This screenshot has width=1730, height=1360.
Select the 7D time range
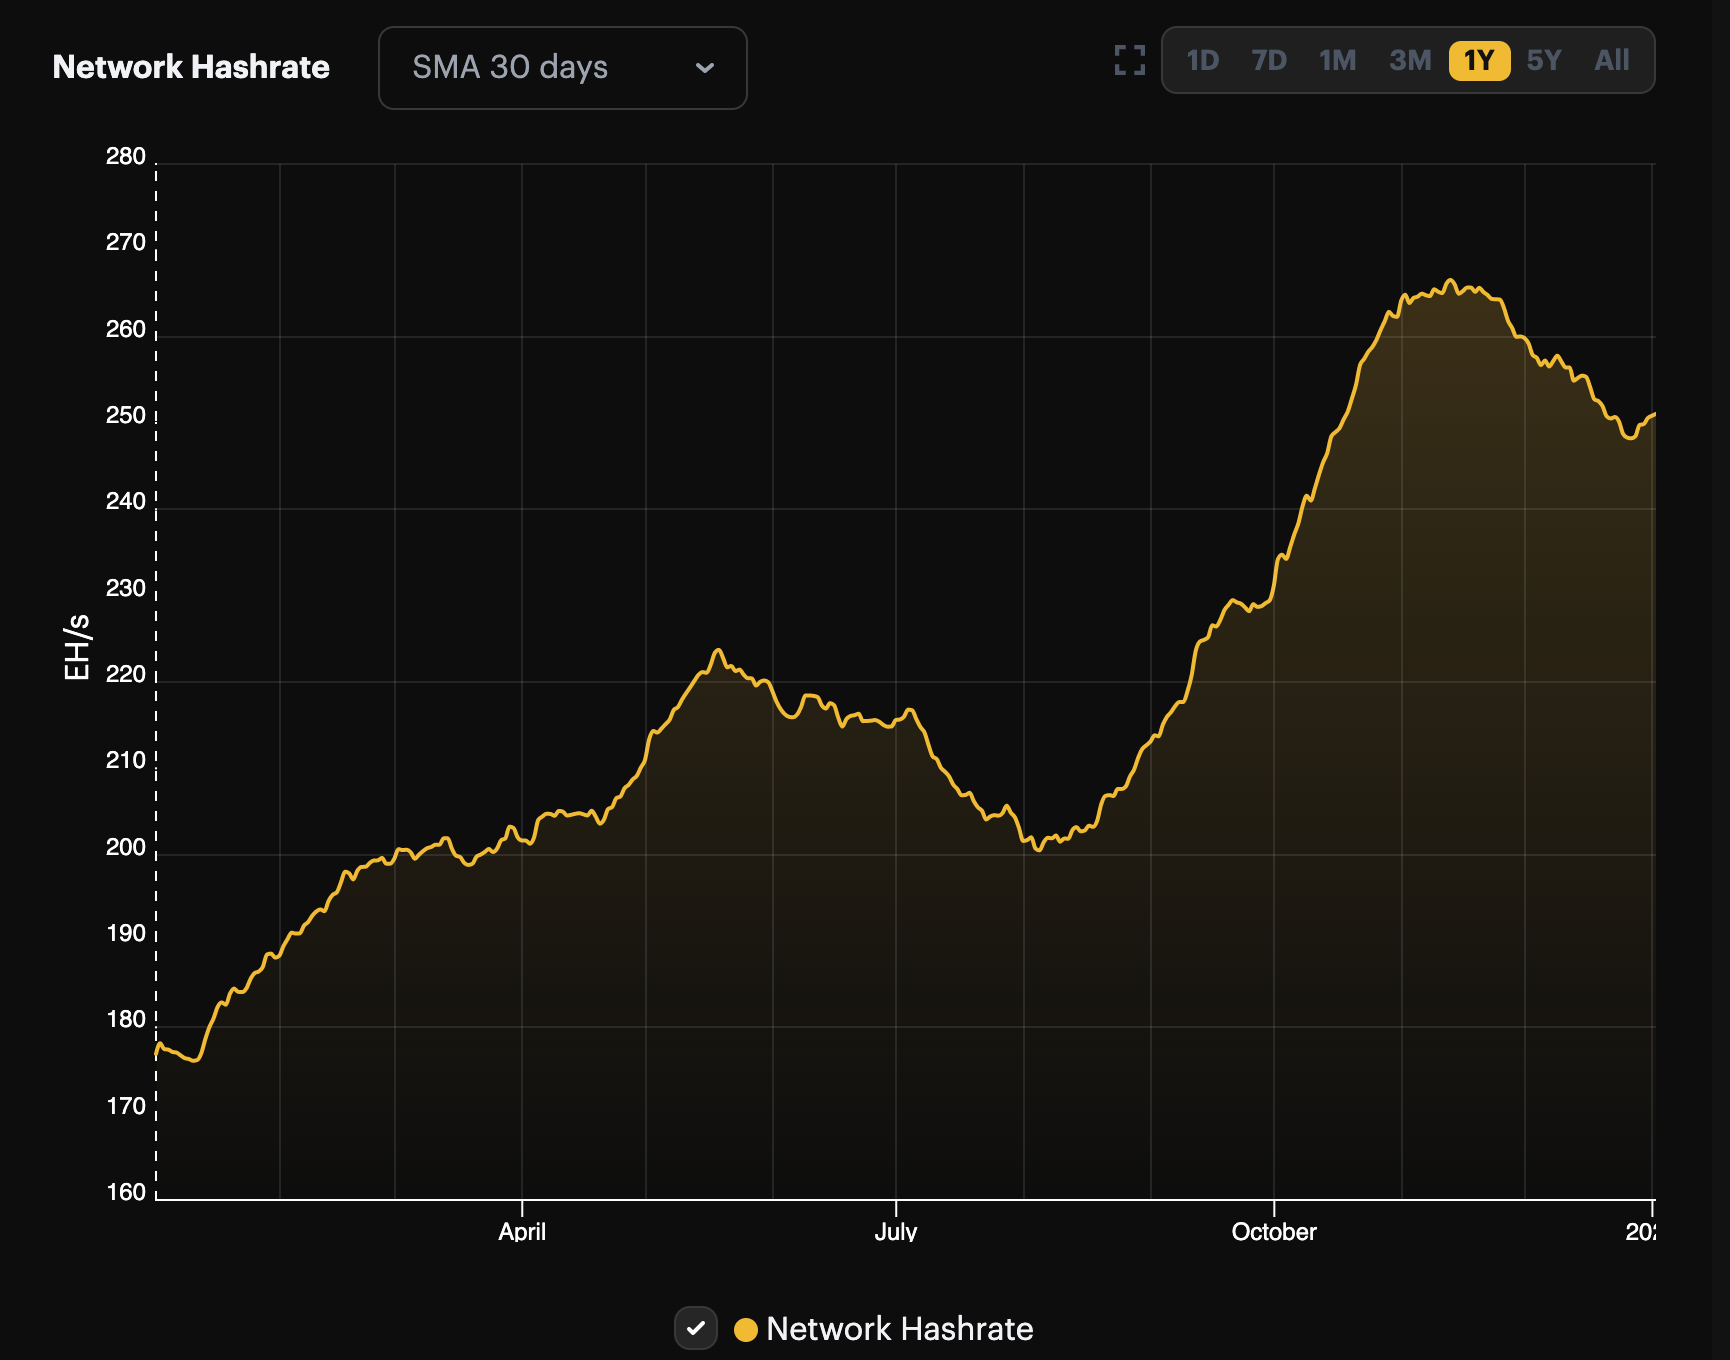[1270, 61]
